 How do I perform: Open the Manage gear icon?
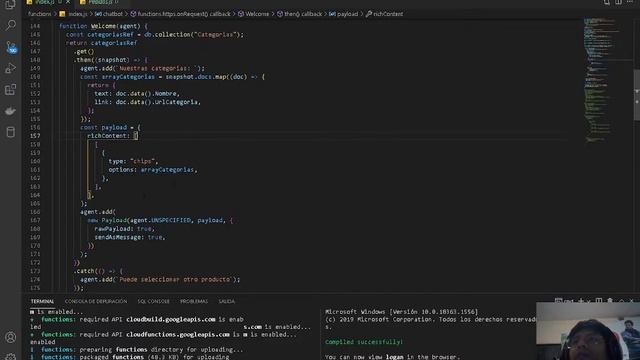tap(10, 357)
